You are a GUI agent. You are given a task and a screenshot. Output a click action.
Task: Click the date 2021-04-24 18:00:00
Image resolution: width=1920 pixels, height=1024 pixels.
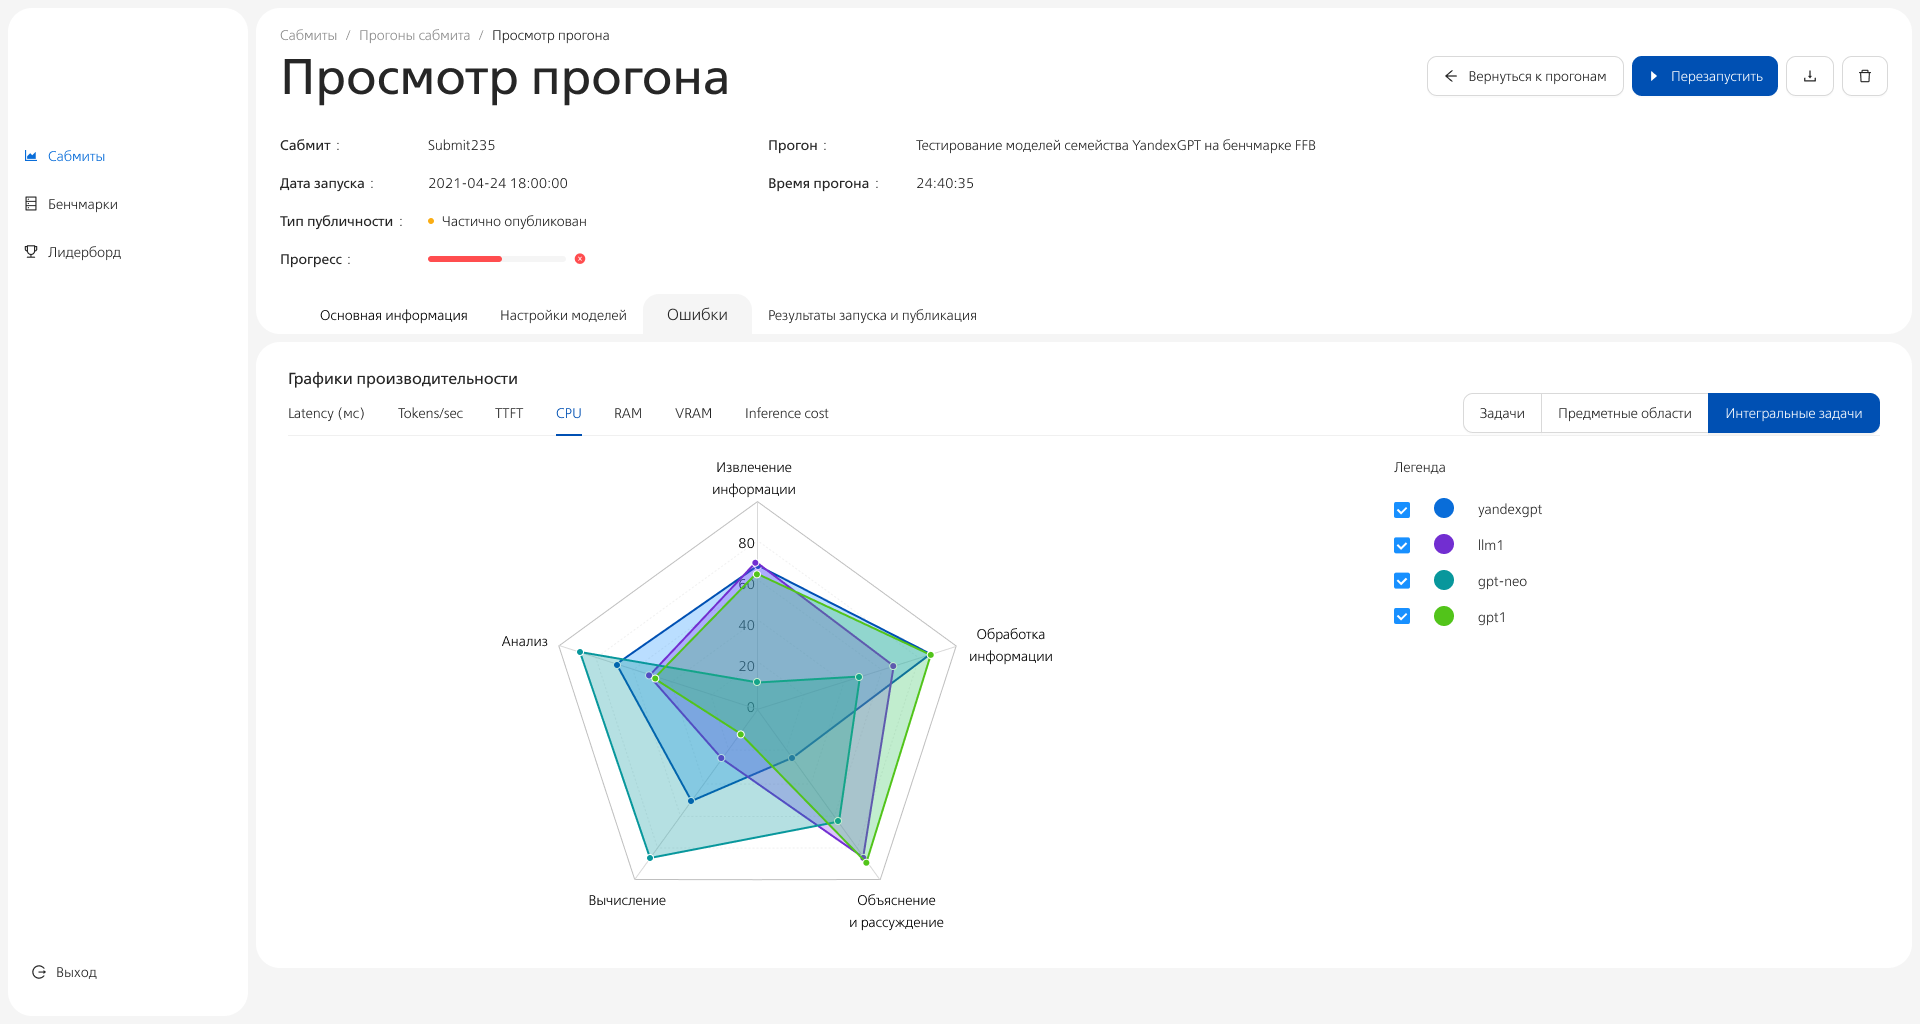coord(498,183)
